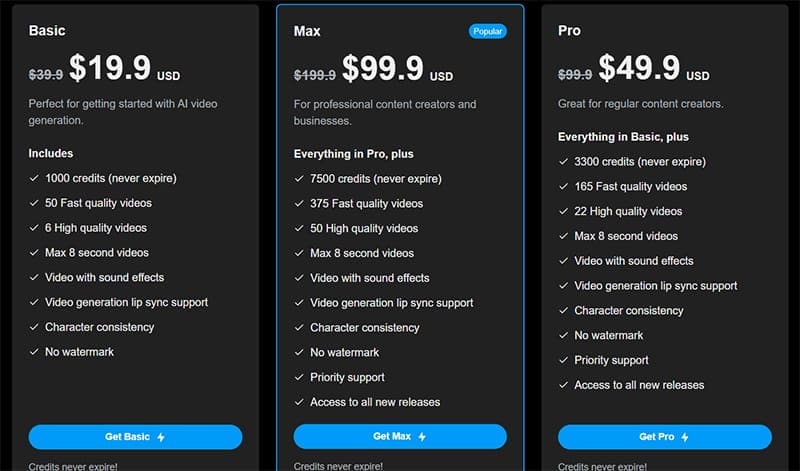Image resolution: width=800 pixels, height=471 pixels.
Task: Click the lightning bolt icon on Get Basic
Action: (x=161, y=437)
